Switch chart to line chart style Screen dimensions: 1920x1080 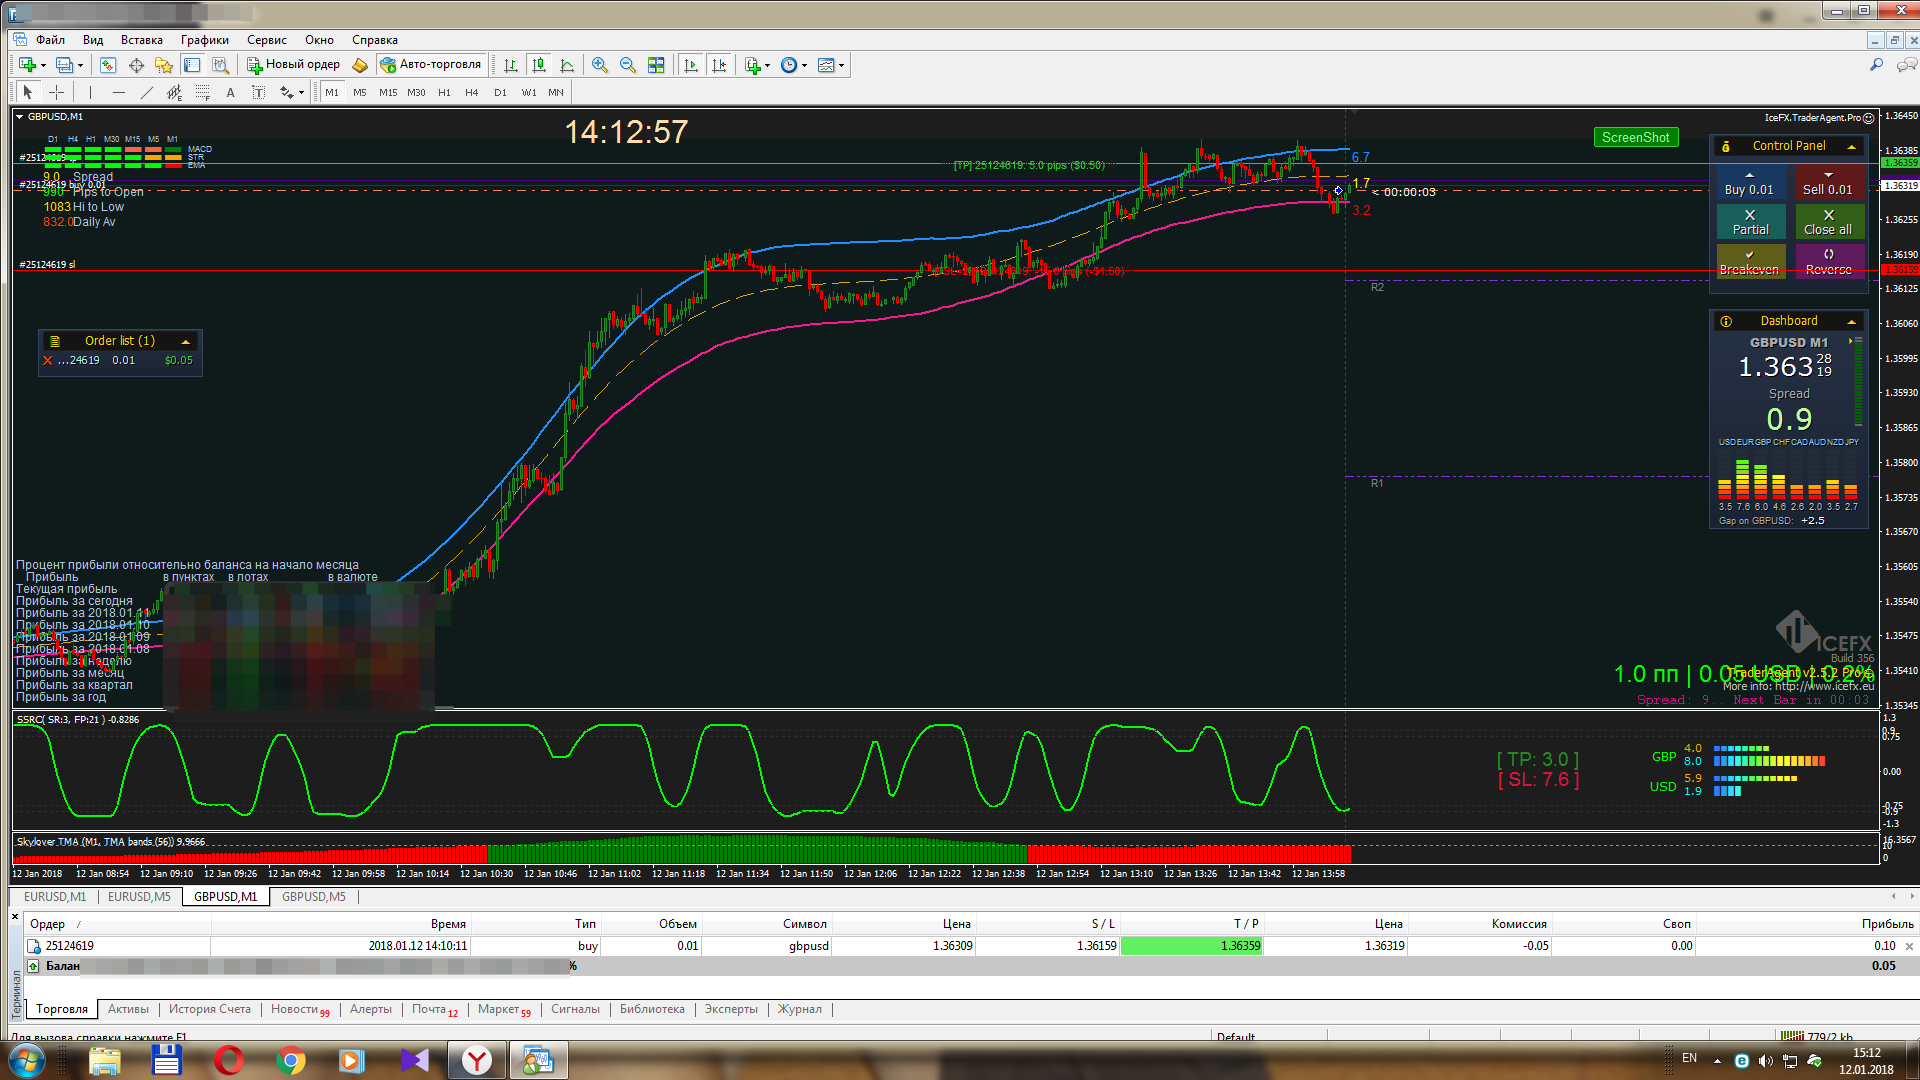[567, 65]
